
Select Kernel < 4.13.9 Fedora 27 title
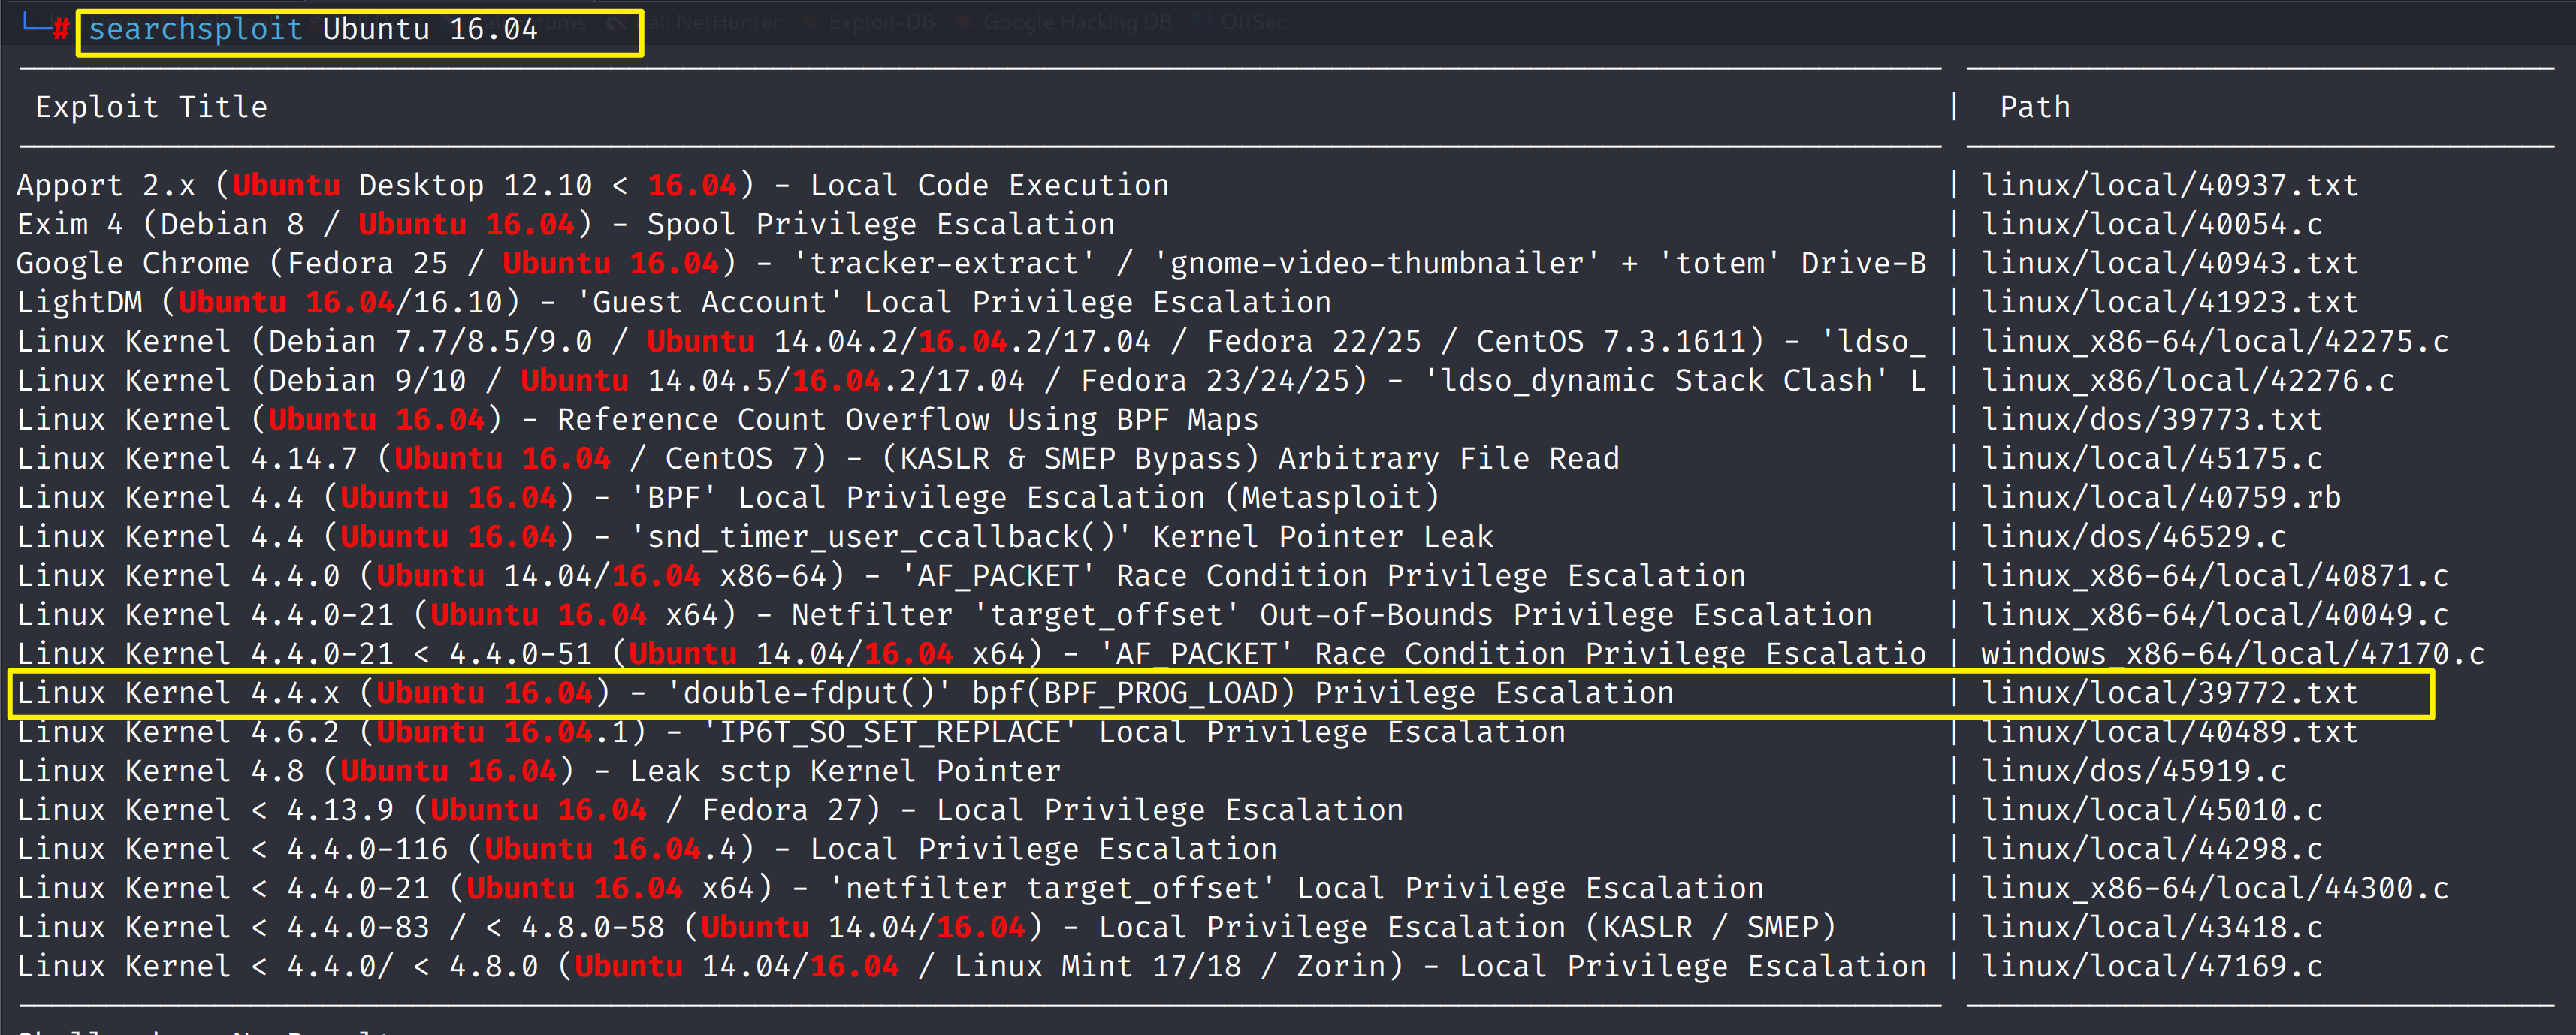tap(709, 809)
